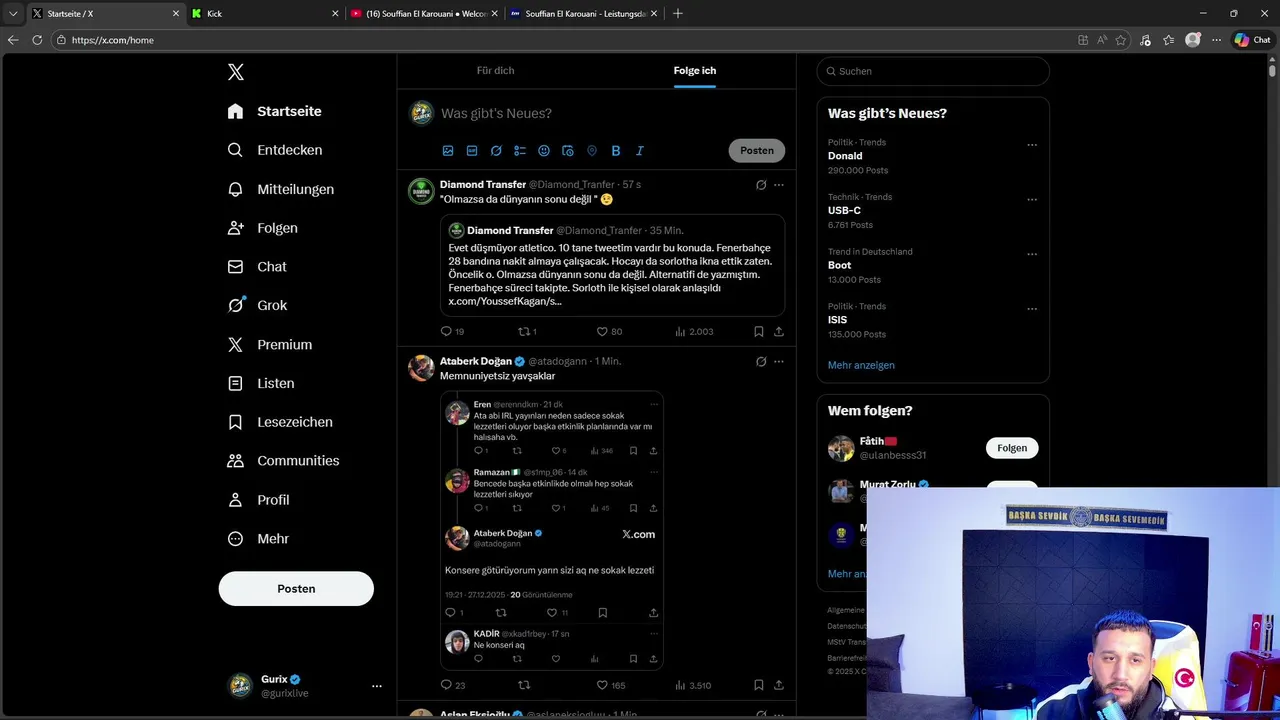This screenshot has height=720, width=1280.
Task: Open Entdecken in the sidebar
Action: pyautogui.click(x=274, y=150)
